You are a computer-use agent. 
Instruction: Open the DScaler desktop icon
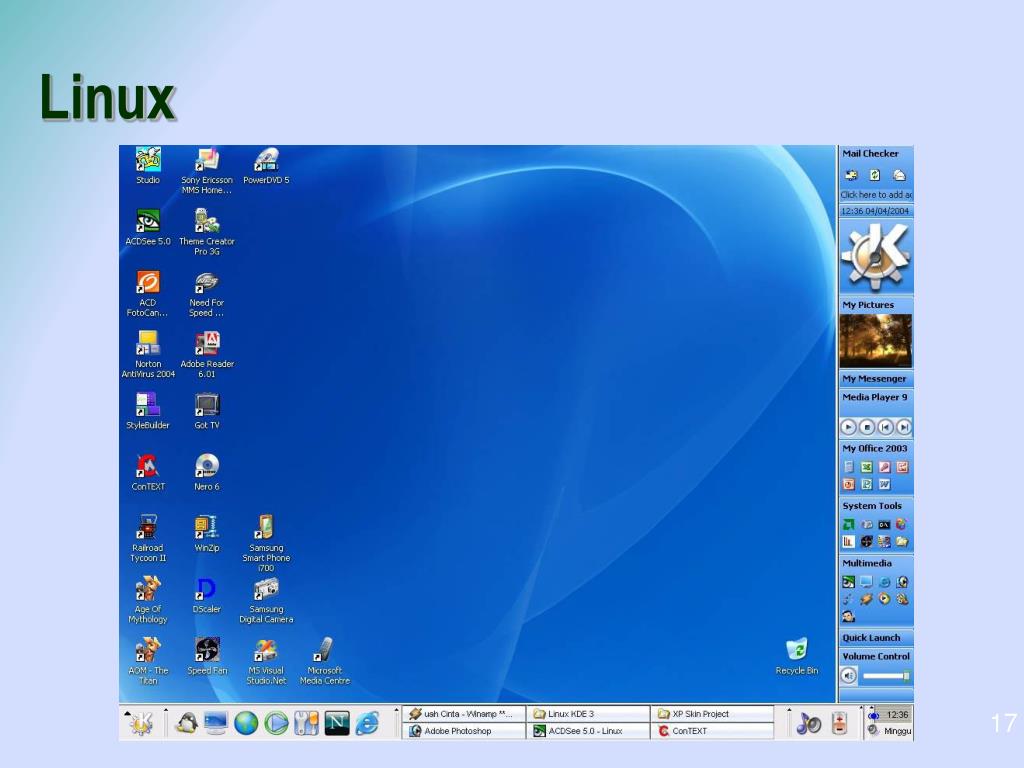tap(206, 595)
